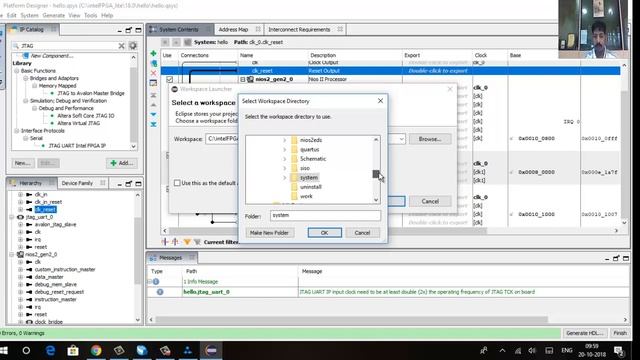
Task: Select debug_mem_slave in Hierarchy
Action: point(56,284)
